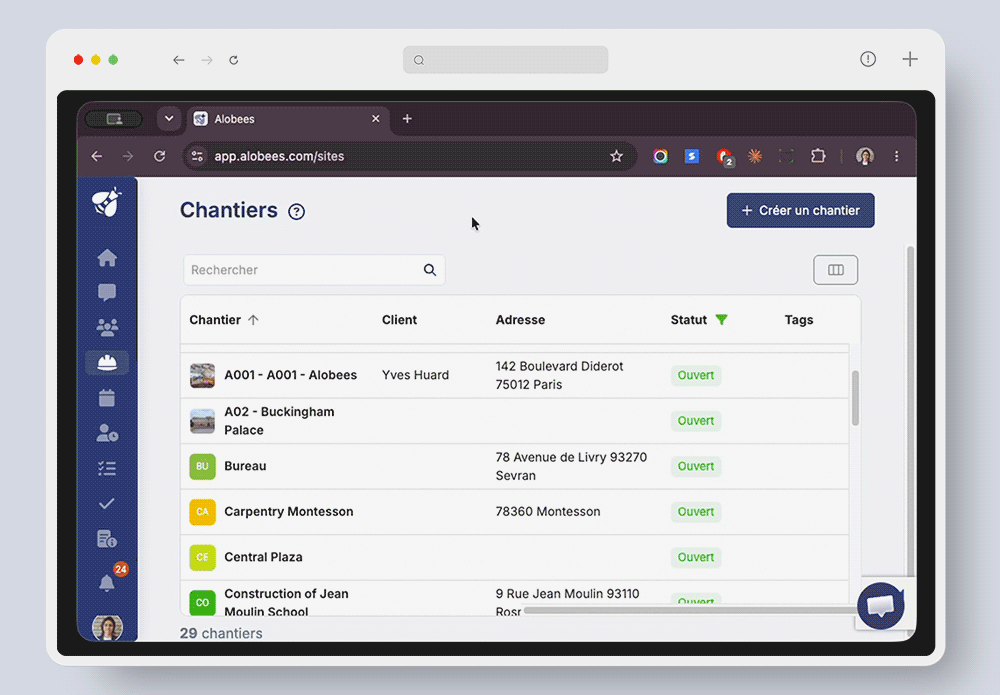Toggle the column display button
Image resolution: width=1000 pixels, height=695 pixels.
[835, 270]
